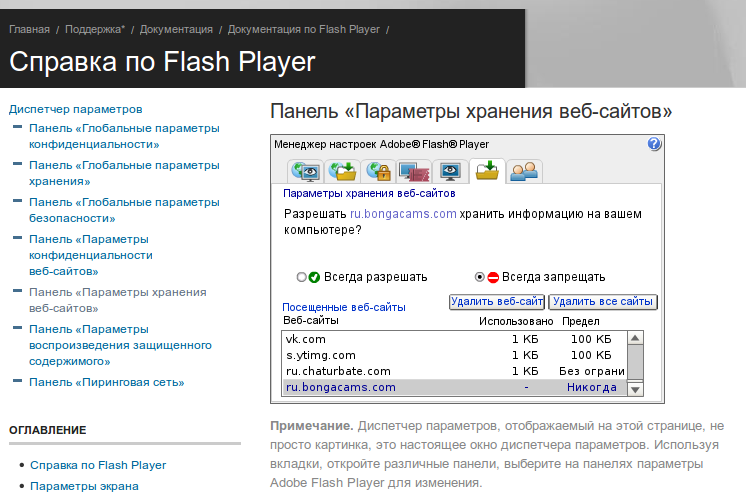Viewport: 746px width, 498px height.
Task: Open 'Глобальные параметры безопасности' sidebar link
Action: point(124,210)
